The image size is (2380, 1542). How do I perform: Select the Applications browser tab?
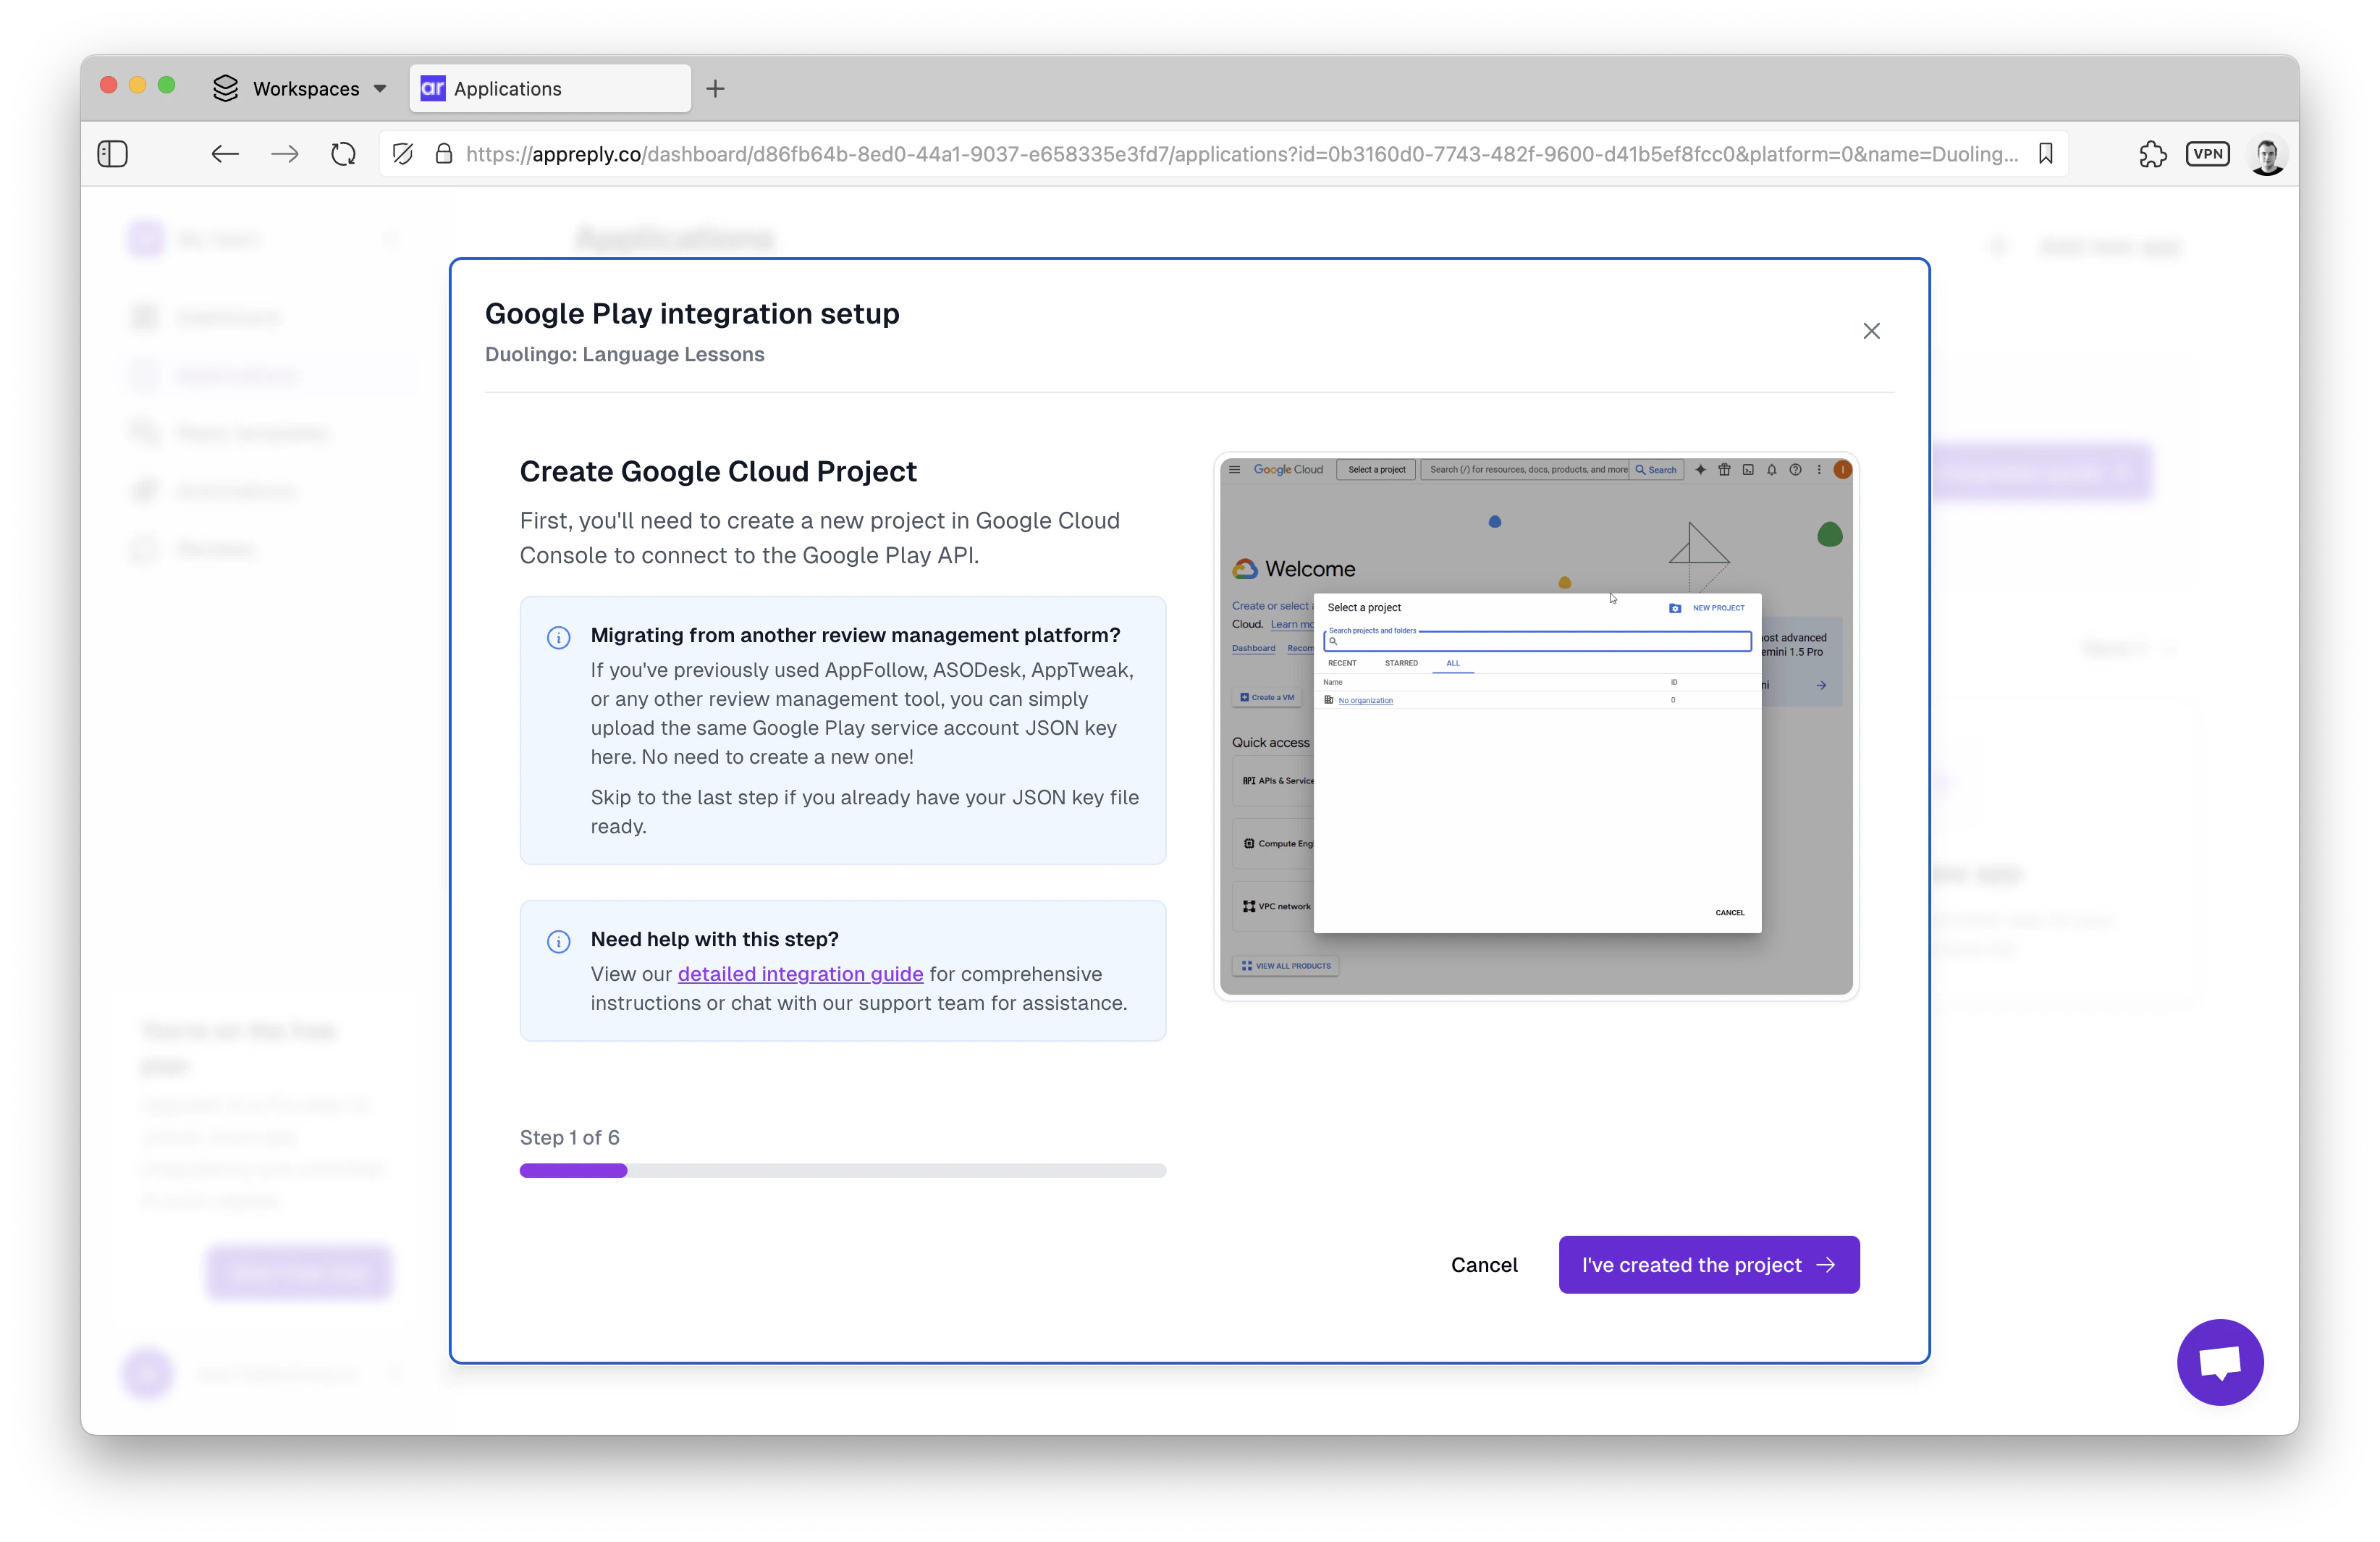click(x=550, y=89)
